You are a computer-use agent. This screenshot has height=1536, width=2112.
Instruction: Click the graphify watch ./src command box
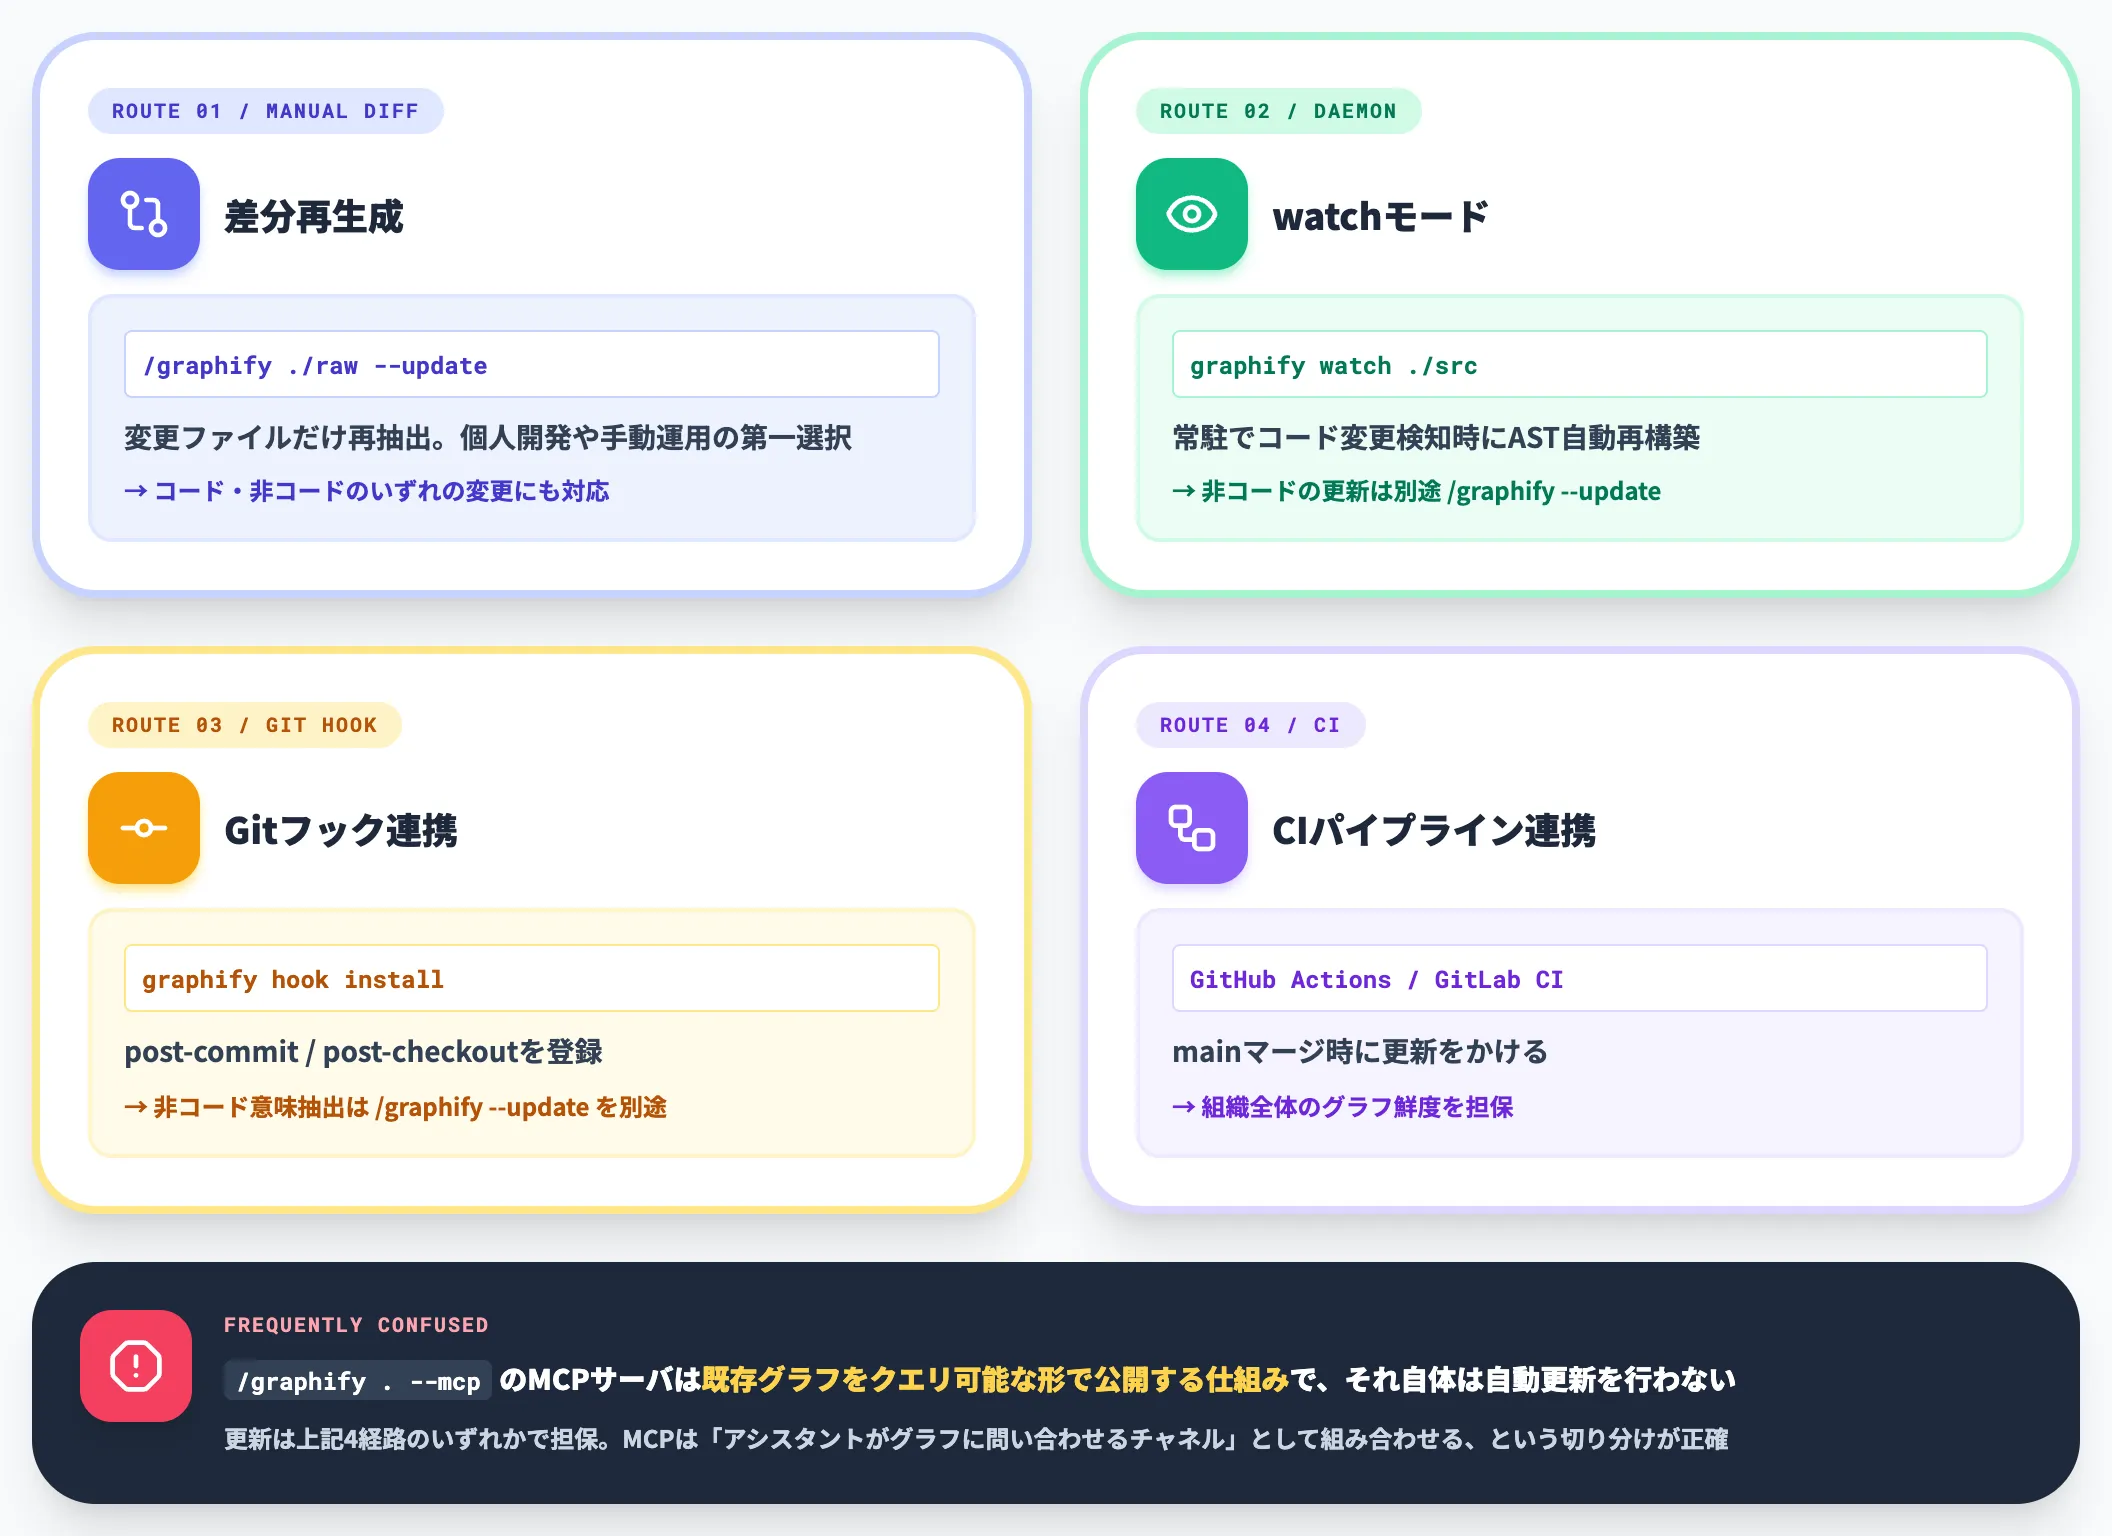pyautogui.click(x=1580, y=365)
